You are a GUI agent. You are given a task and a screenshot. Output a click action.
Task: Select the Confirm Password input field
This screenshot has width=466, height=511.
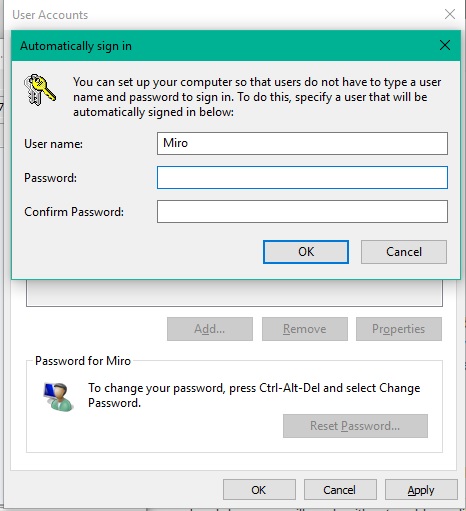coord(302,211)
